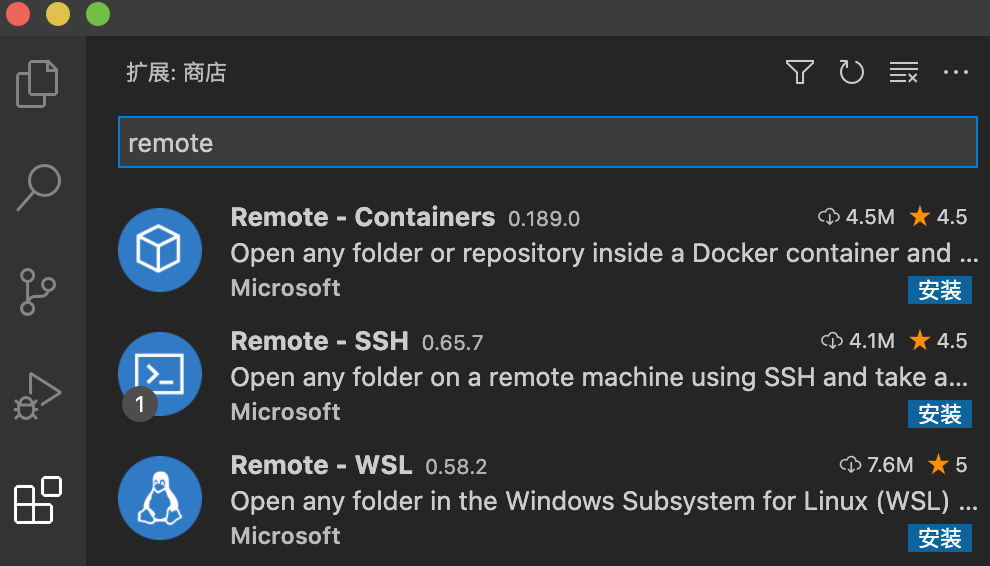Click the Remote - WSL penguin icon
This screenshot has height=566, width=990.
[160, 497]
